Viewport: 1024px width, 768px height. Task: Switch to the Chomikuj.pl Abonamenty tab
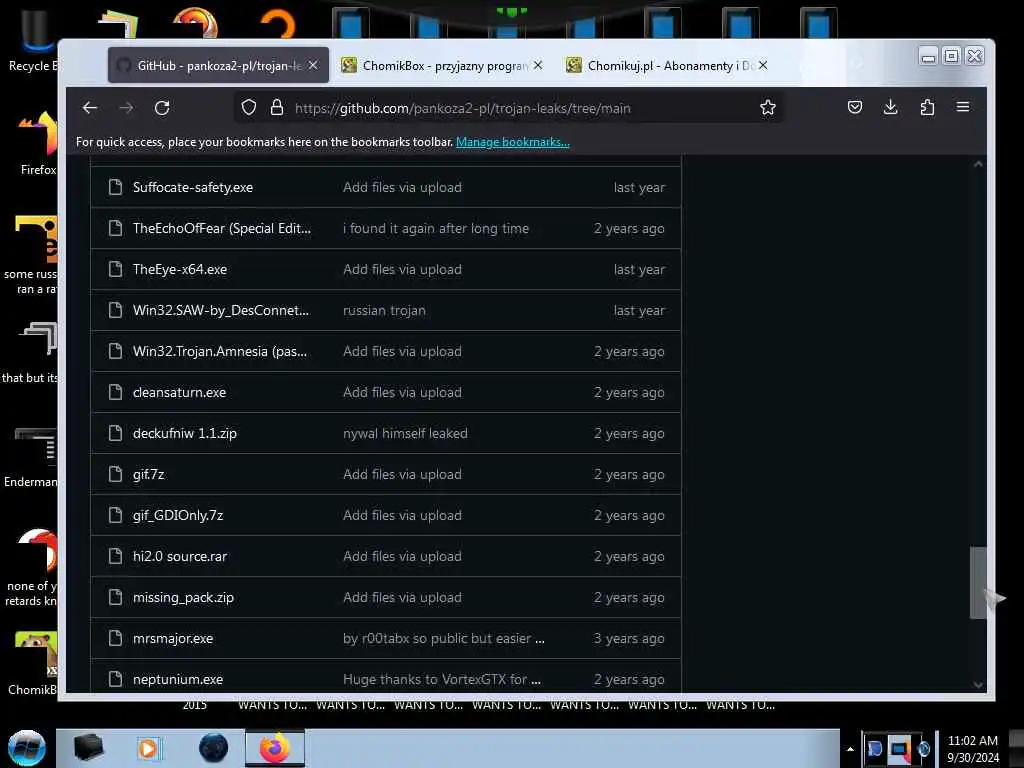[x=667, y=65]
